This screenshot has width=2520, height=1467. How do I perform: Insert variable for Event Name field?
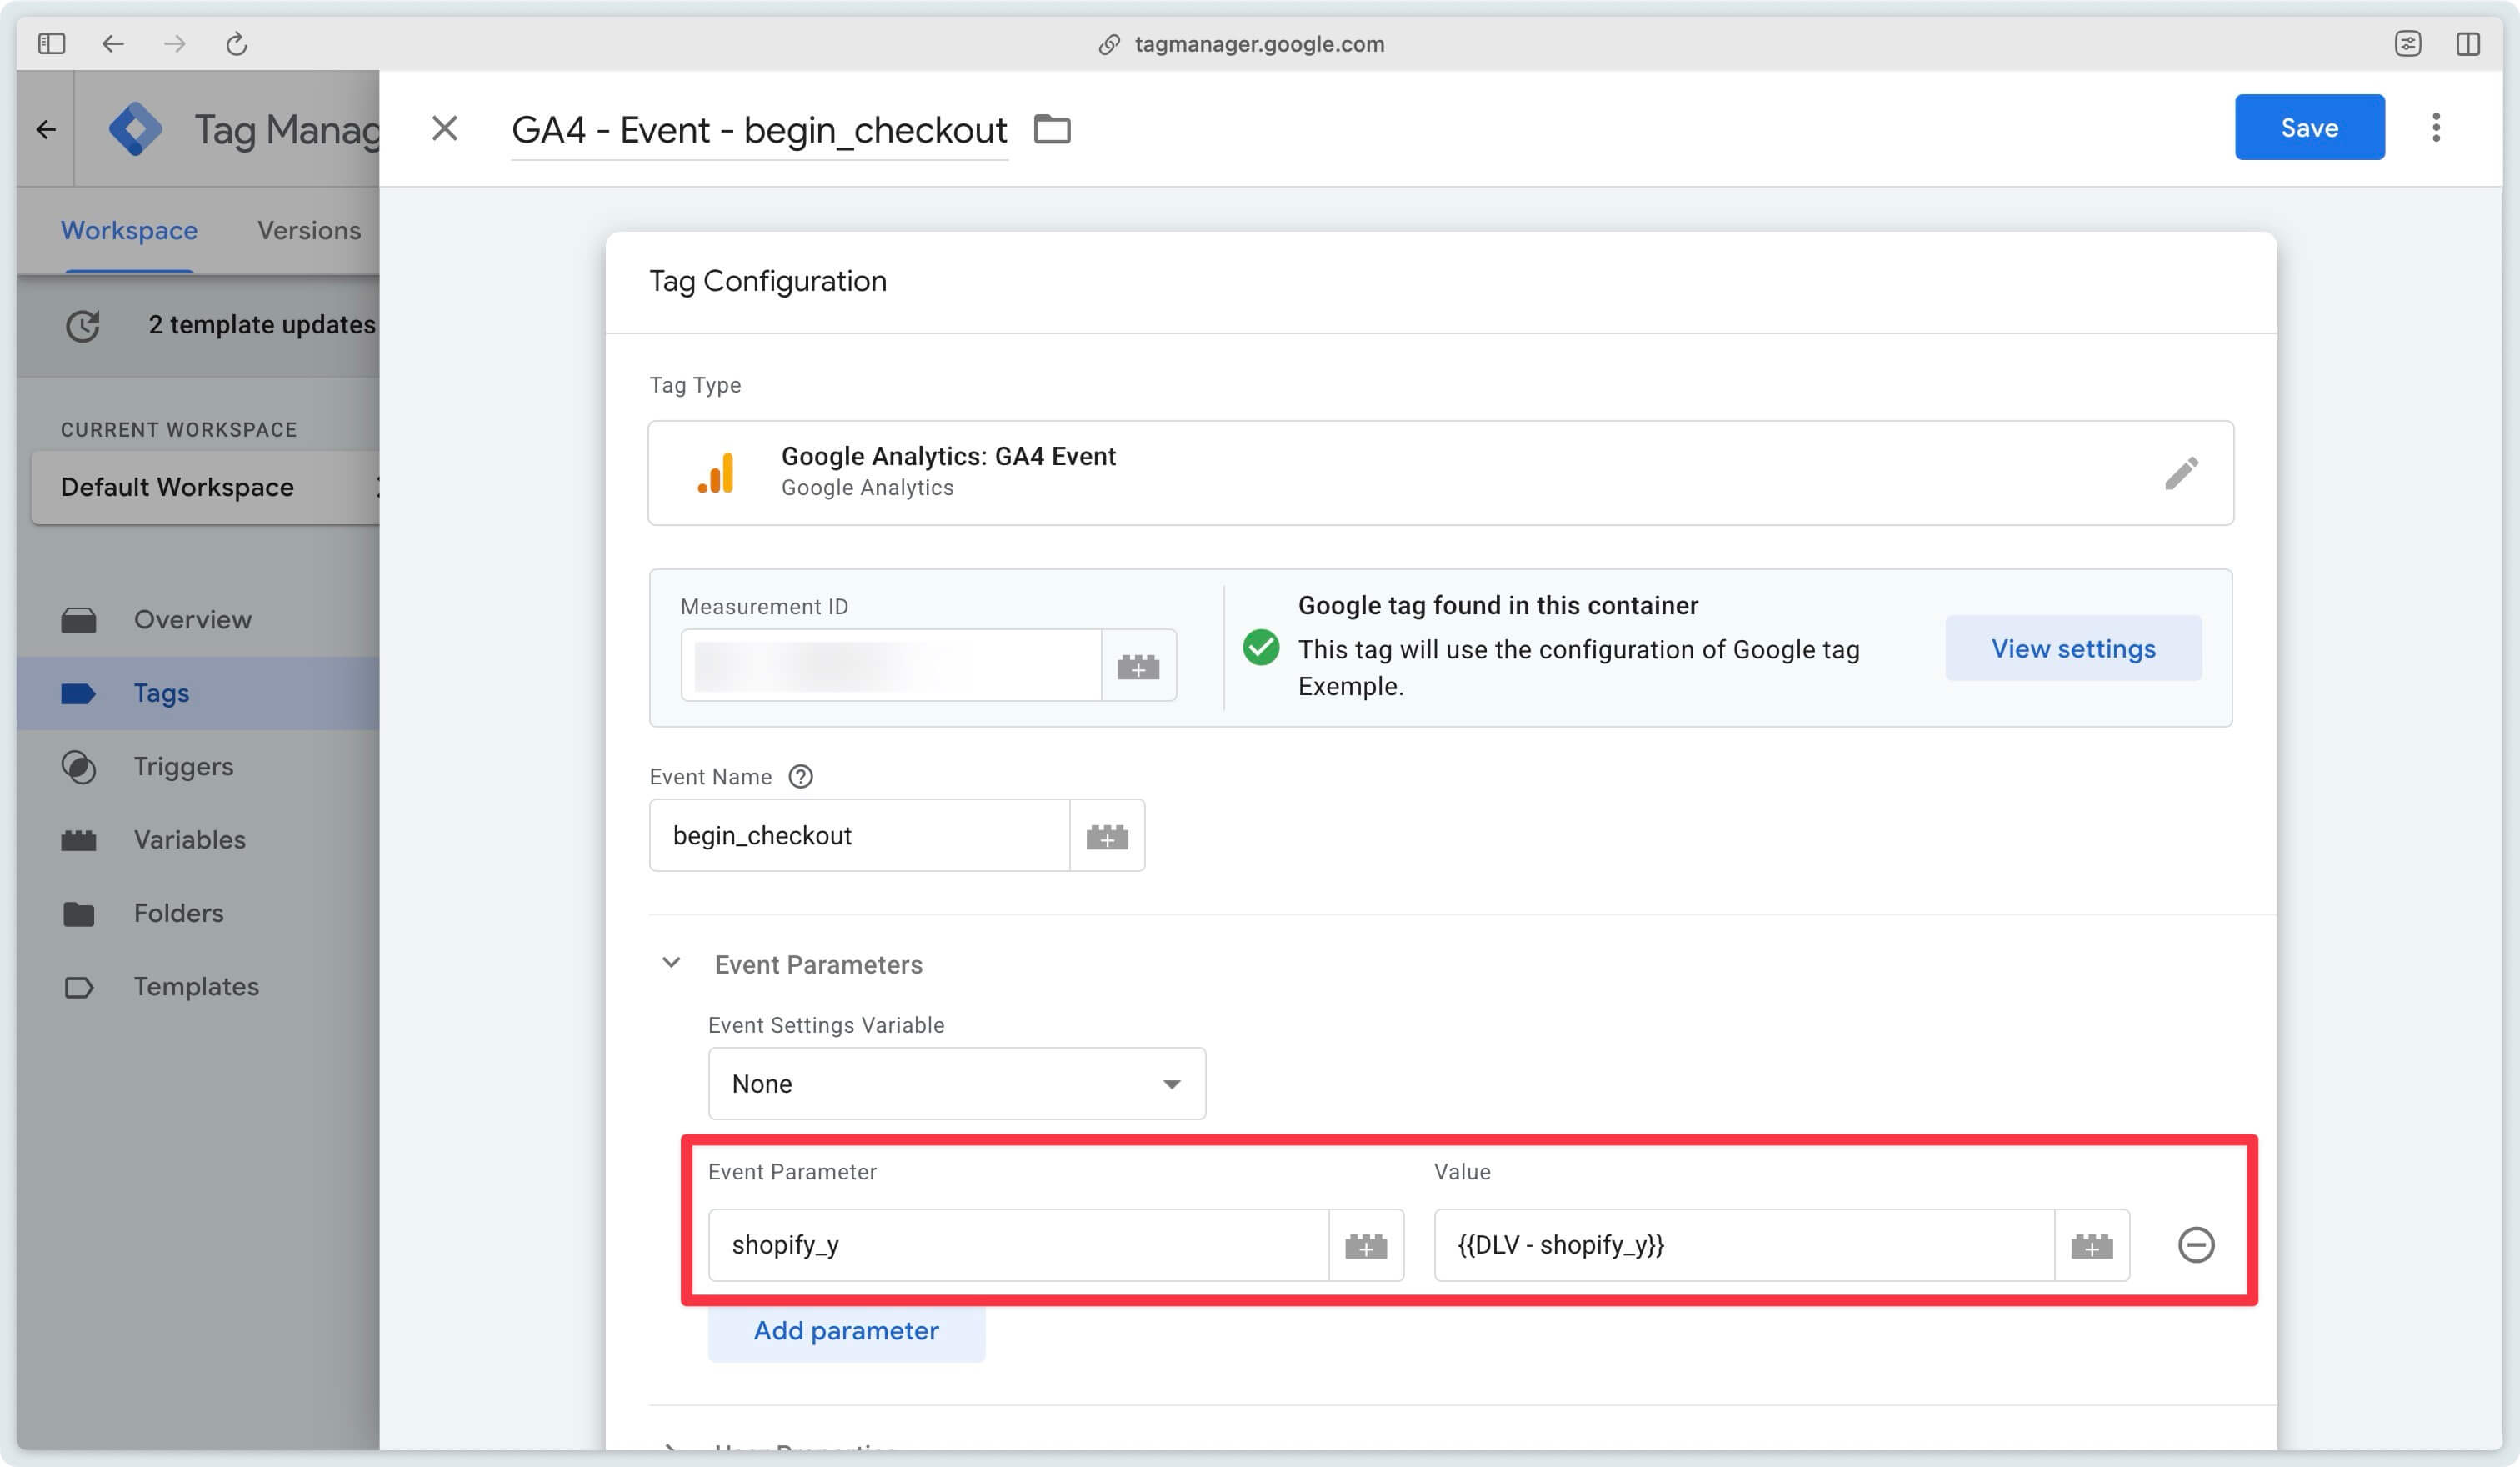(1107, 836)
